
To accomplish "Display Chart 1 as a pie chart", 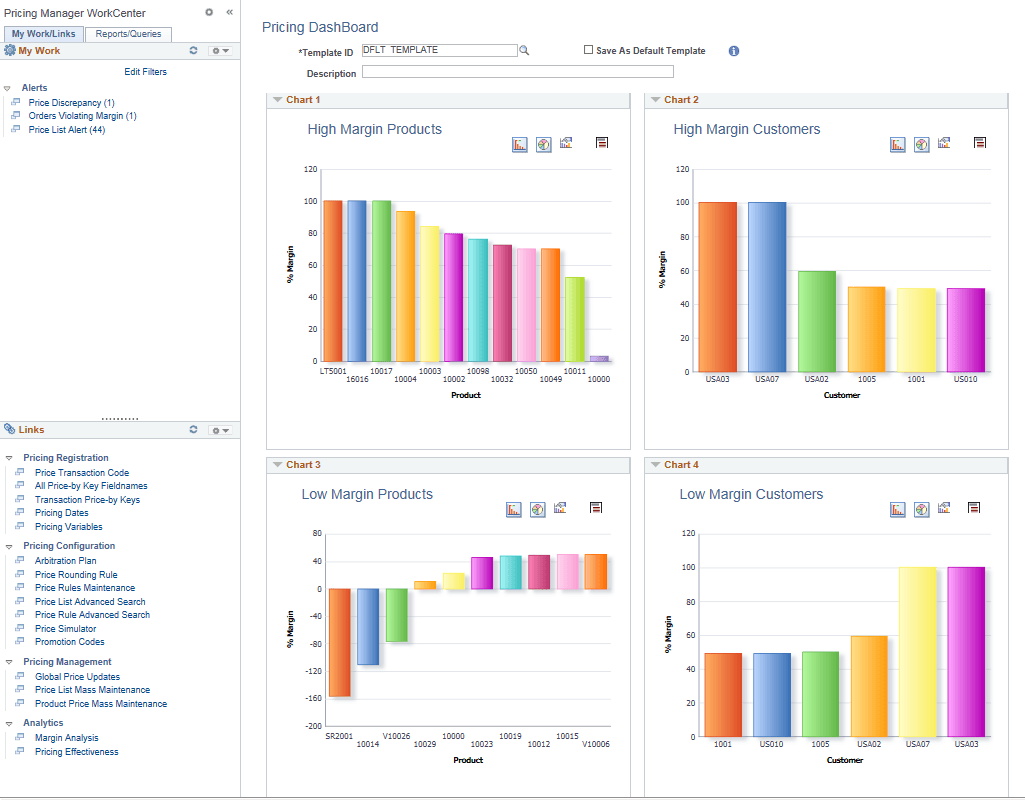I will pyautogui.click(x=543, y=143).
